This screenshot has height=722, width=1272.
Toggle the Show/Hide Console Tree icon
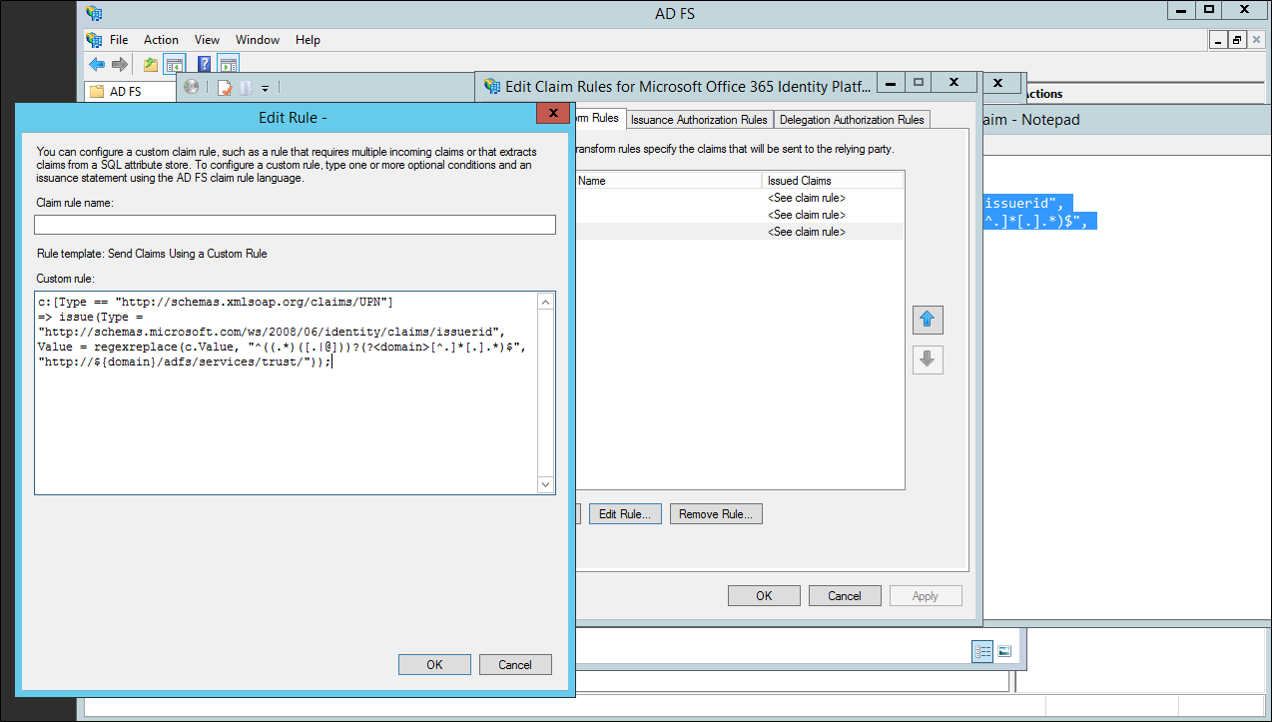pos(175,63)
